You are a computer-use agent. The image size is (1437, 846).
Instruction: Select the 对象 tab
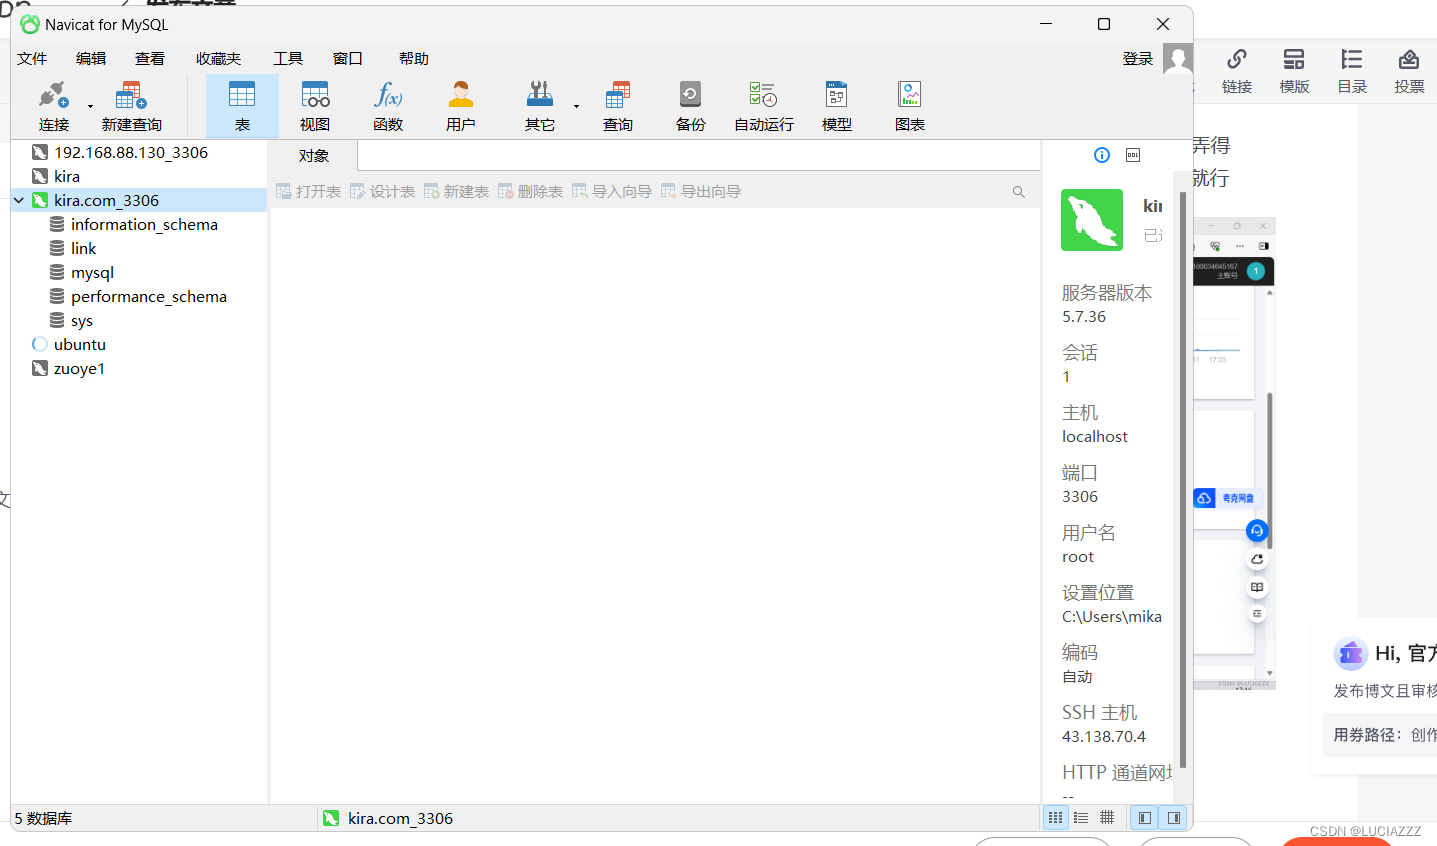tap(314, 156)
